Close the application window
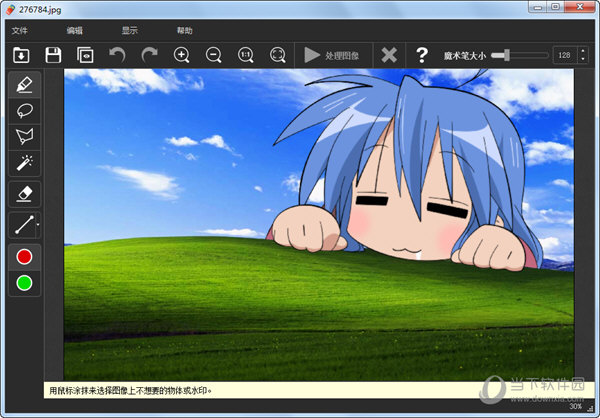The width and height of the screenshot is (600, 418). [580, 7]
